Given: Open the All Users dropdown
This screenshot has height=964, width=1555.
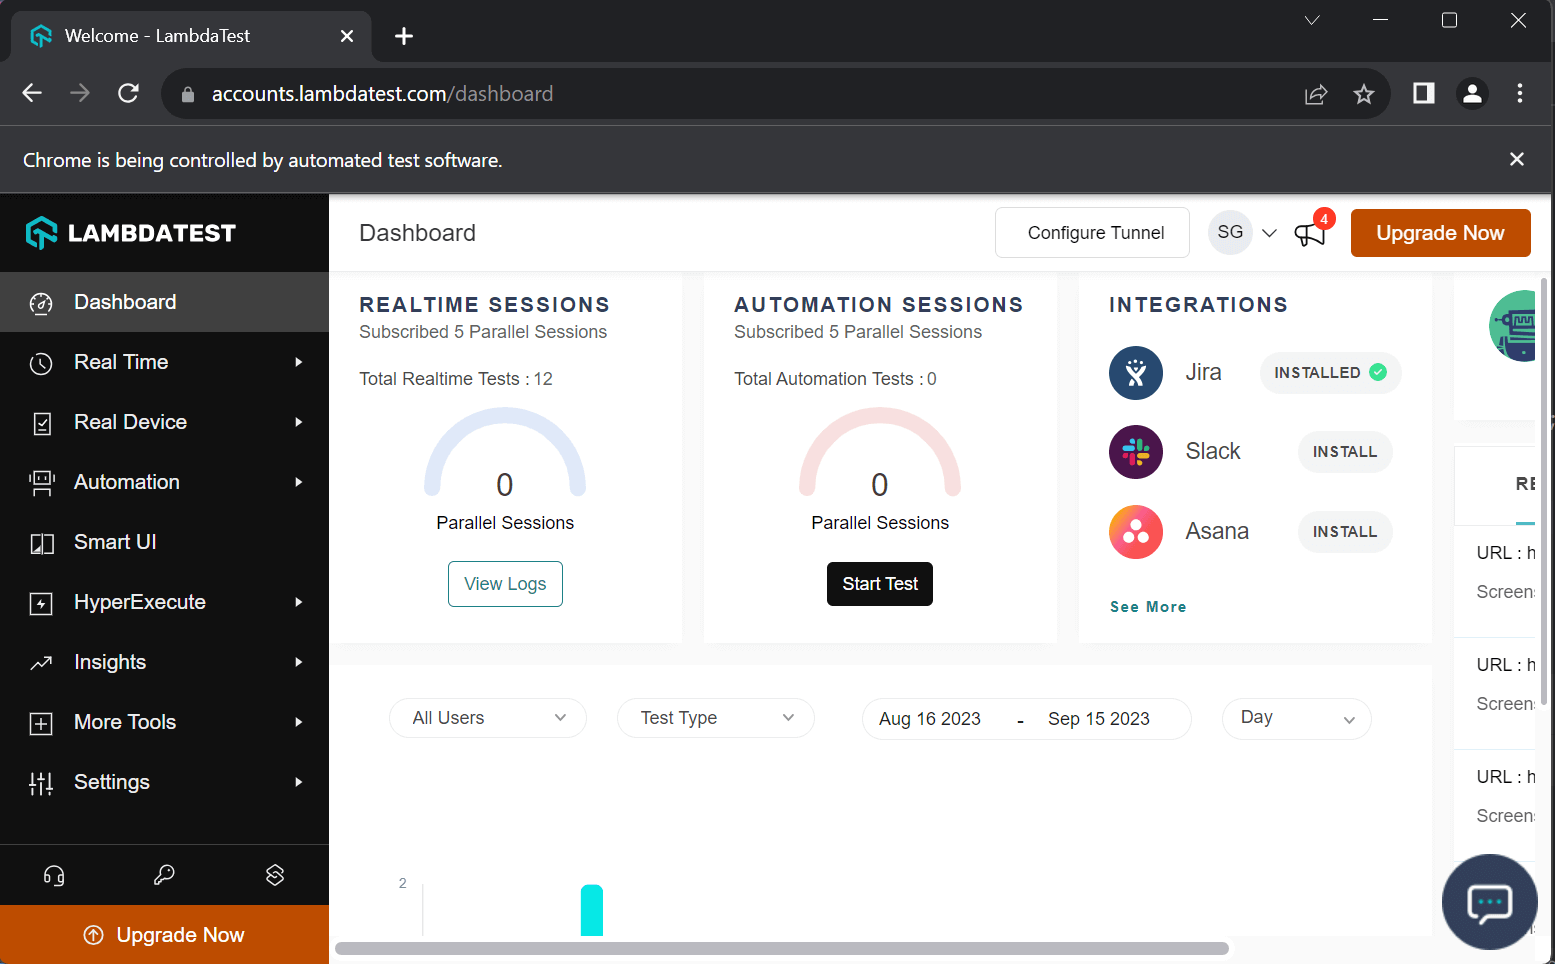Looking at the screenshot, I should coord(488,718).
